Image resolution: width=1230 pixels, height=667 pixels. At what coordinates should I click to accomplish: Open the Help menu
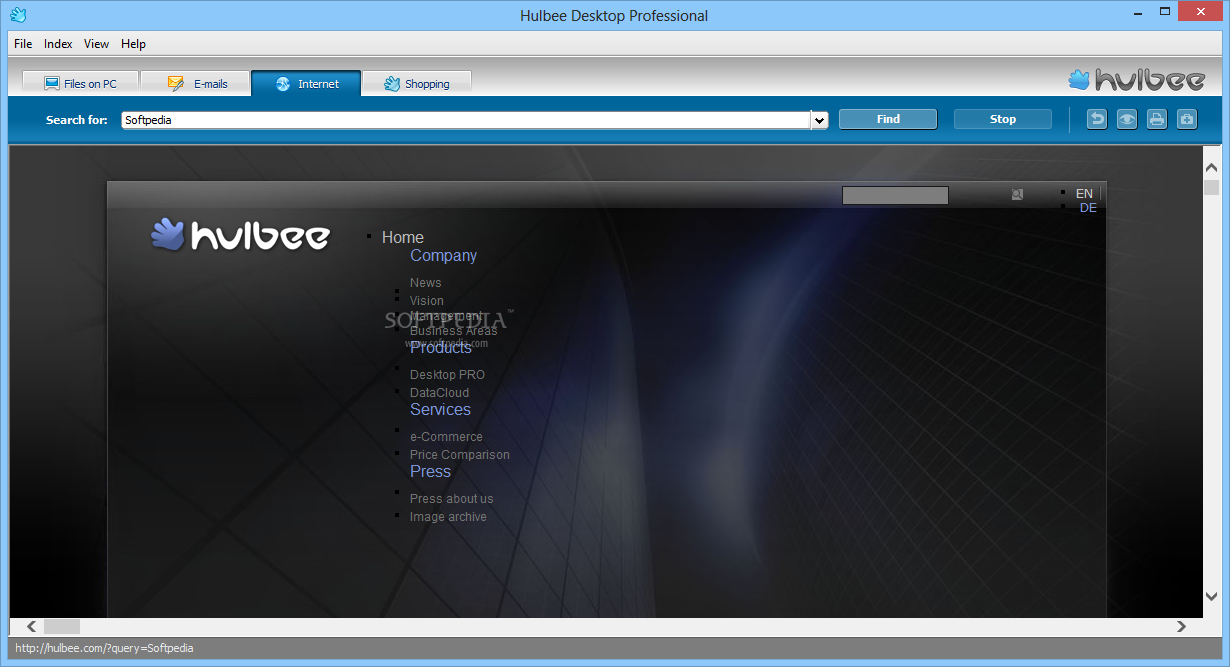point(133,44)
